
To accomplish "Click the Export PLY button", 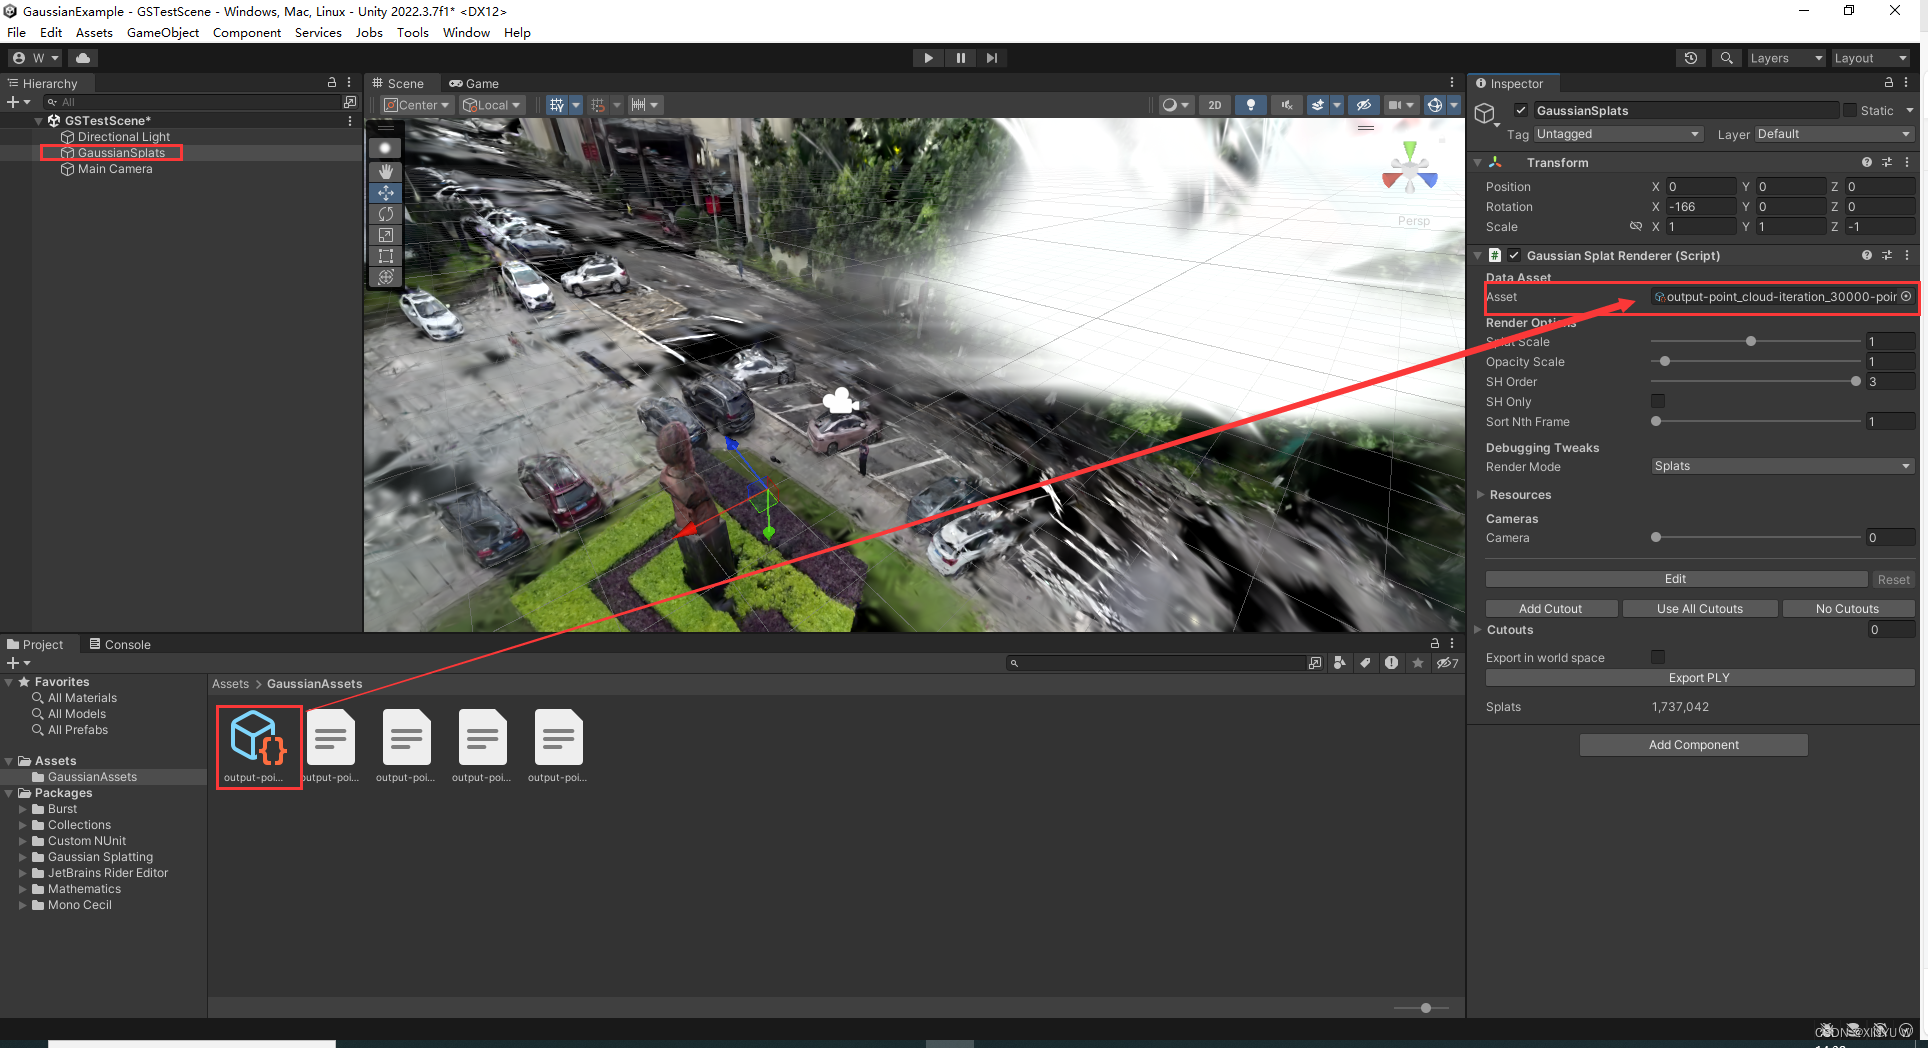I will click(x=1699, y=678).
